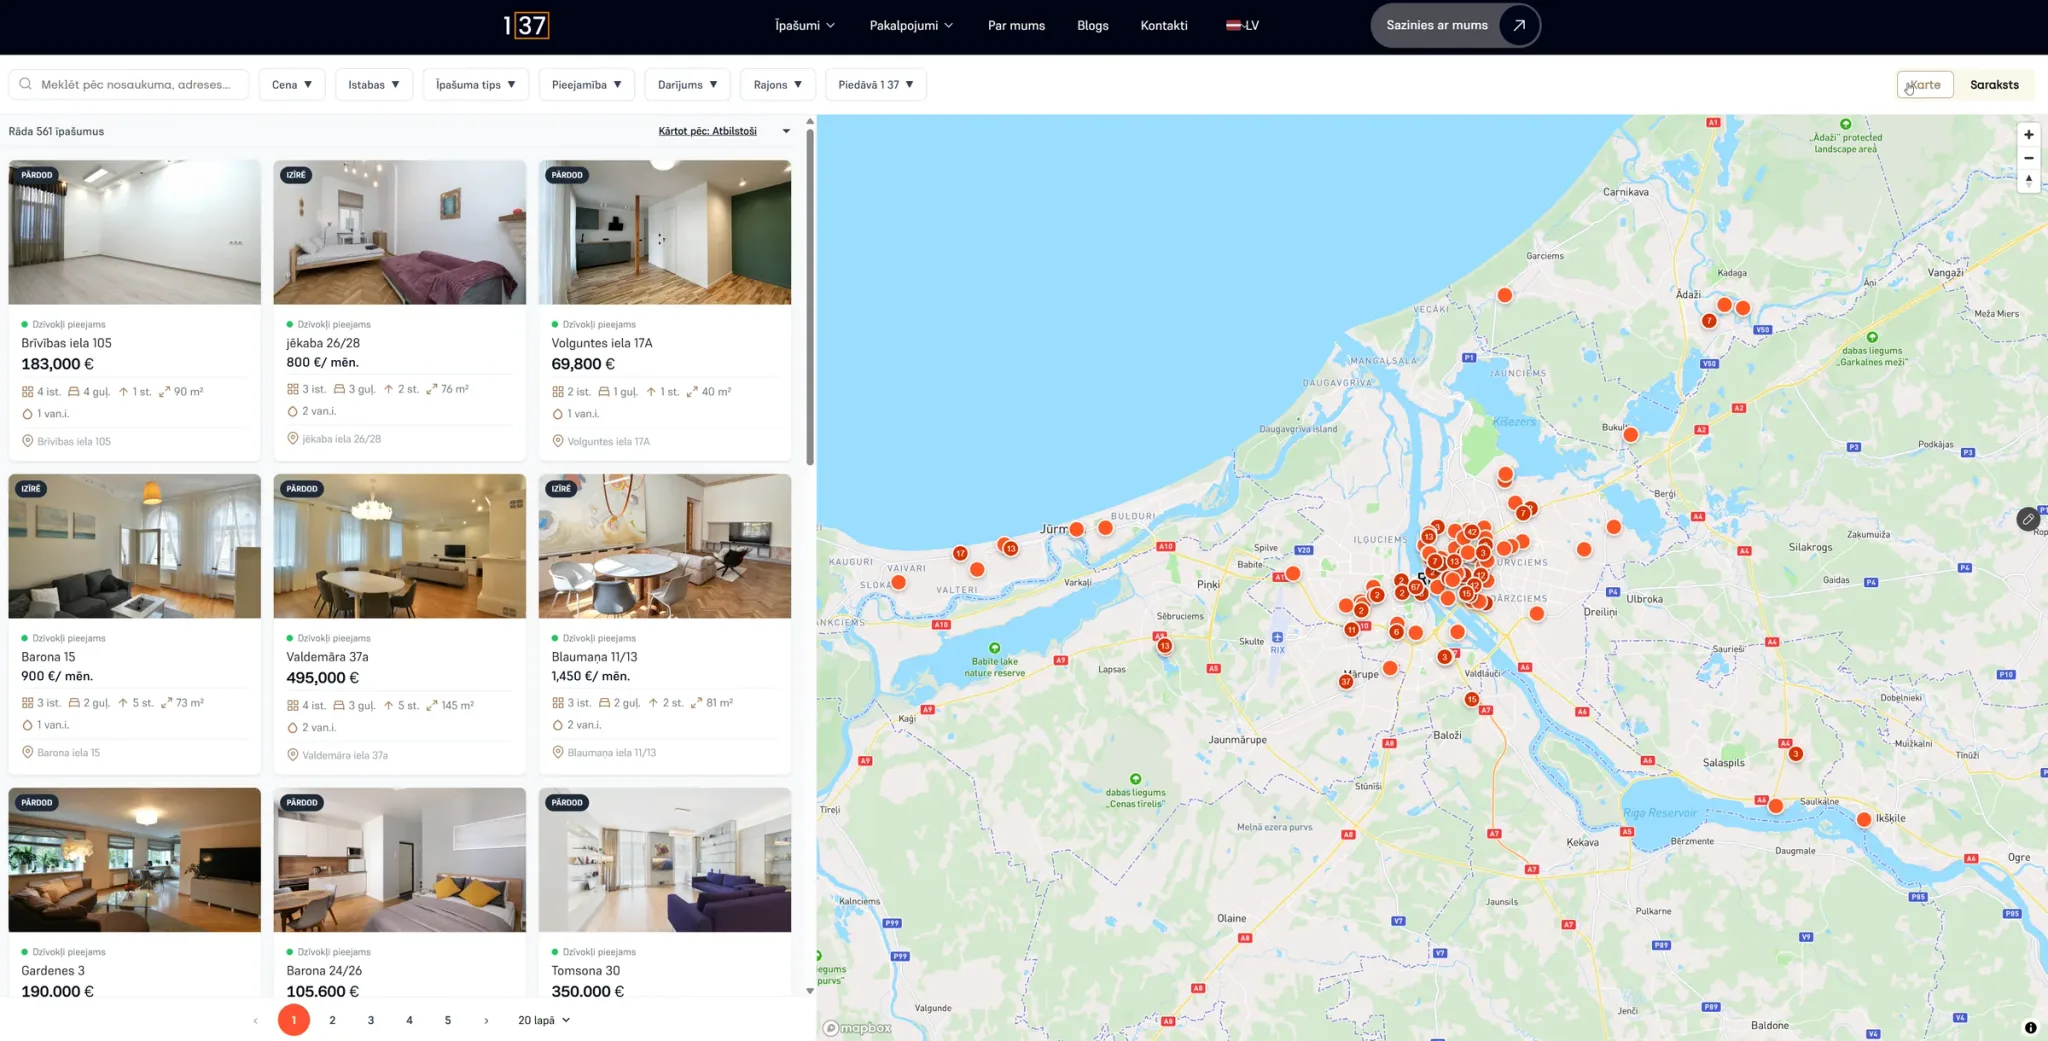
Task: Click the search magnifier icon
Action: click(x=26, y=84)
